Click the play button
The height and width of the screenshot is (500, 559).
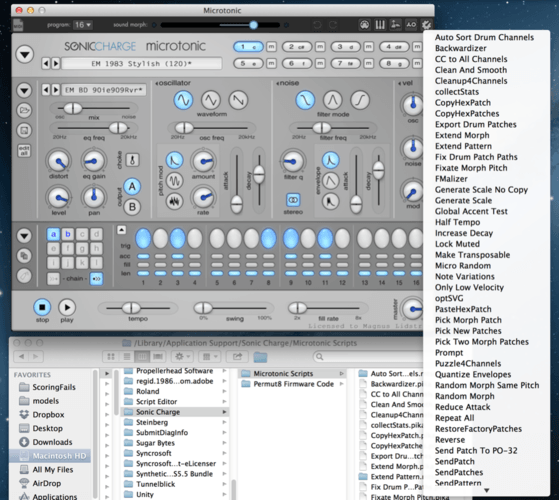(67, 307)
